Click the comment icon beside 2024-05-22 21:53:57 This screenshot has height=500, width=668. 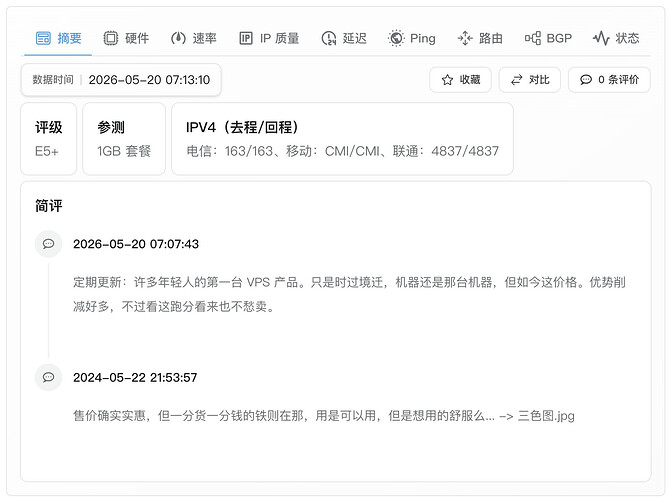[49, 377]
